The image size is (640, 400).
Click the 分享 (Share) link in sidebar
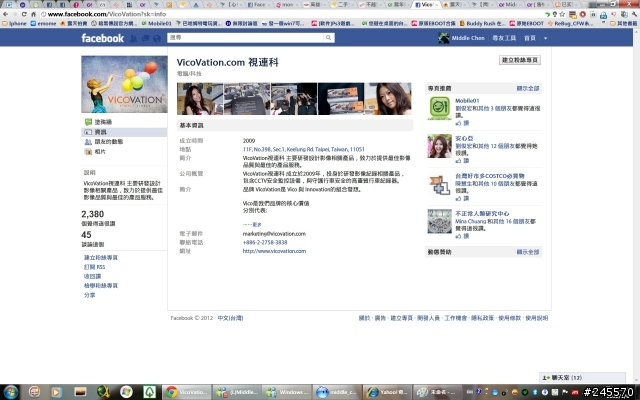point(89,295)
